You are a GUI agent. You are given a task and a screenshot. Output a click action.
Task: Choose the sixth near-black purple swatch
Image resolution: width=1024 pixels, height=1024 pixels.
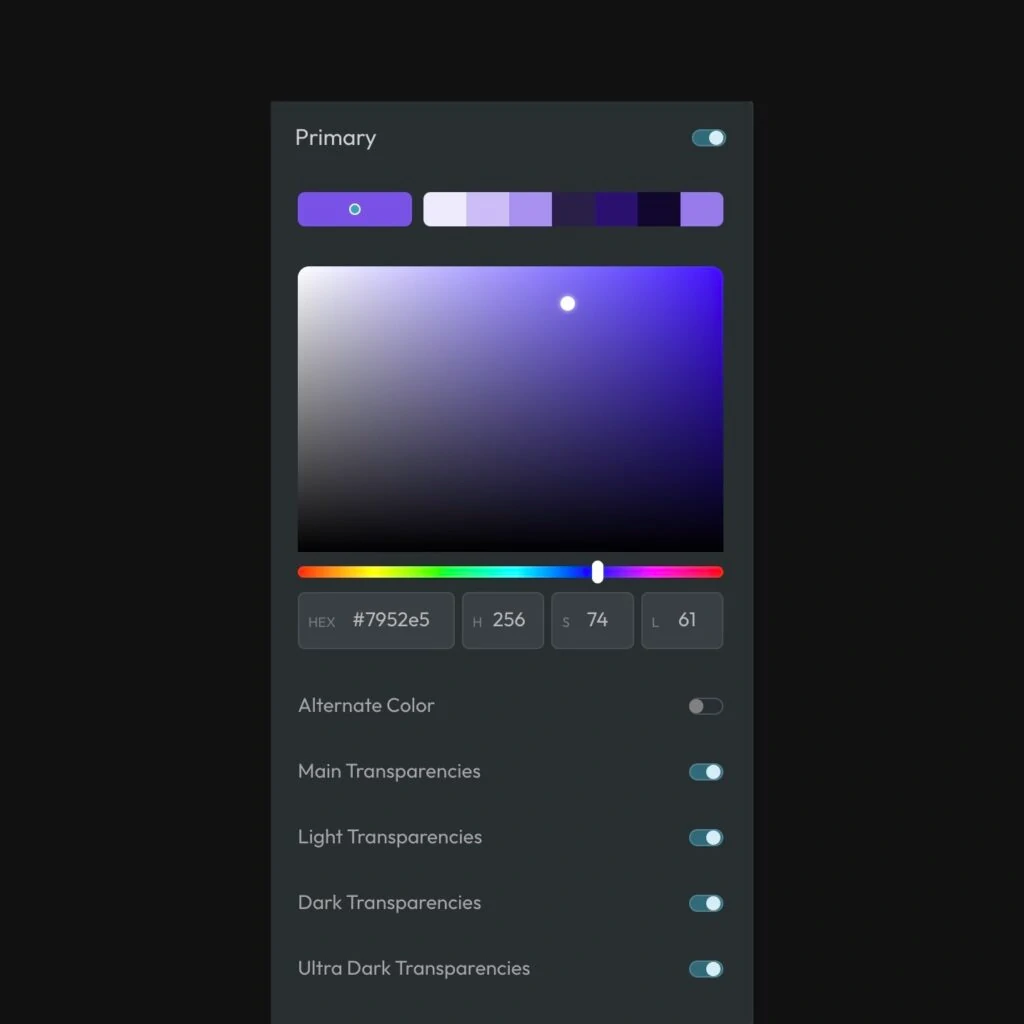659,209
